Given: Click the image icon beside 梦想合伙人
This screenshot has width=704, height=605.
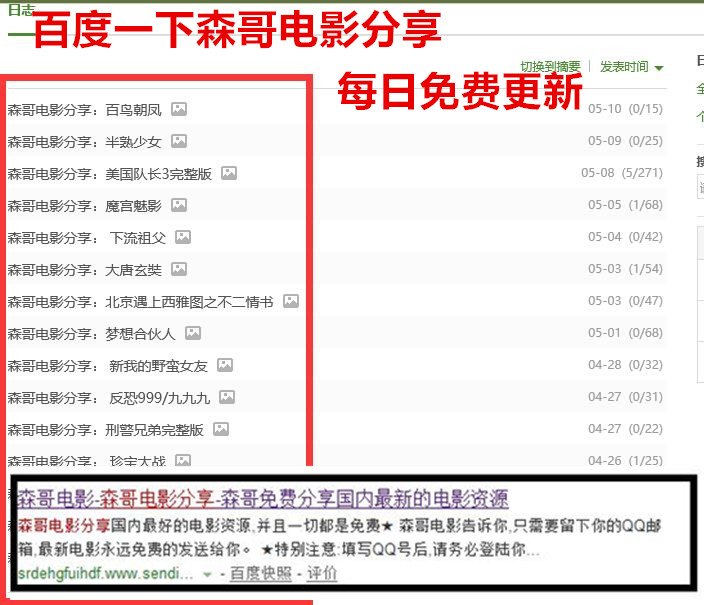Looking at the screenshot, I should pyautogui.click(x=193, y=333).
